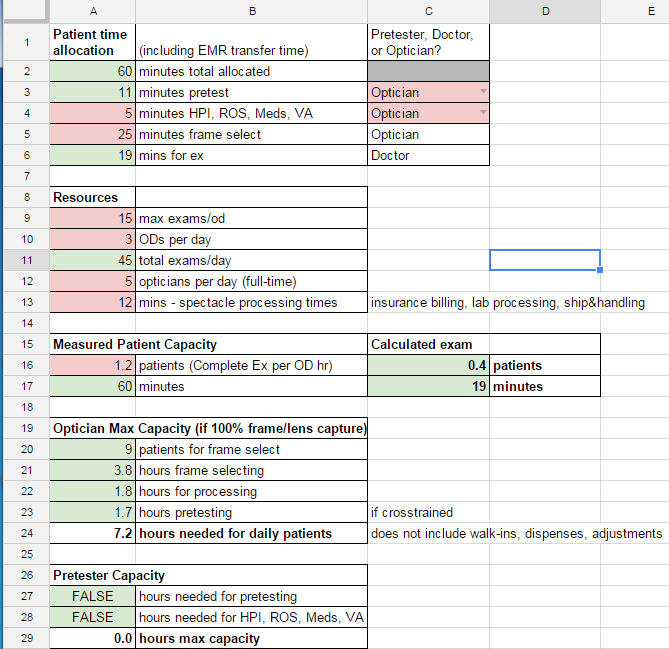Click 'minutes HPI, ROS, Meds, VA' cell

pyautogui.click(x=252, y=113)
